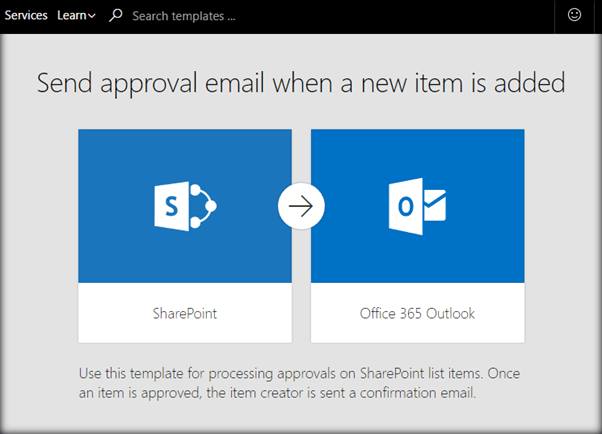Click the letter O on the Outlook logo
The image size is (602, 434).
coord(403,208)
